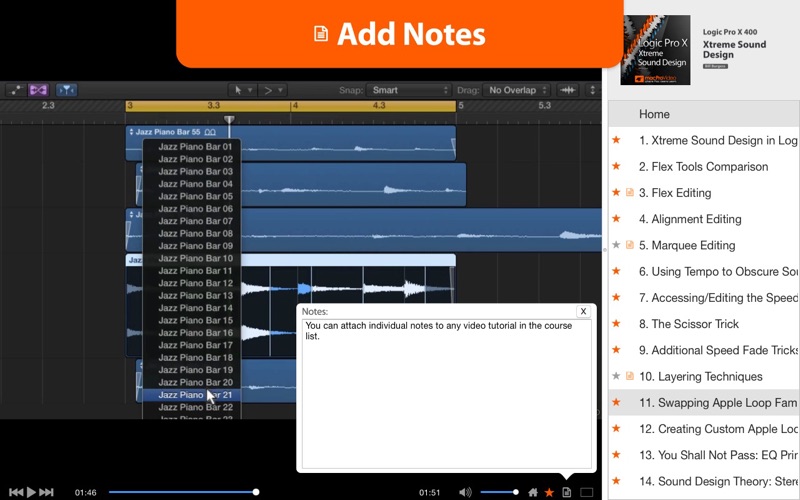Click the orange favorite star in player bar
Screen dimensions: 800x500
pos(549,492)
